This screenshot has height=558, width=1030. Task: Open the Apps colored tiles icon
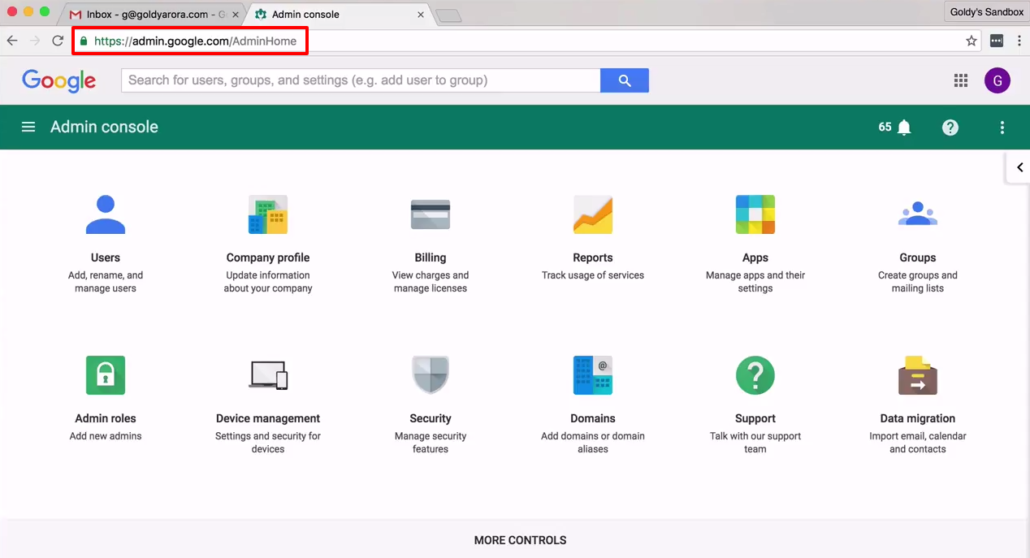tap(755, 214)
